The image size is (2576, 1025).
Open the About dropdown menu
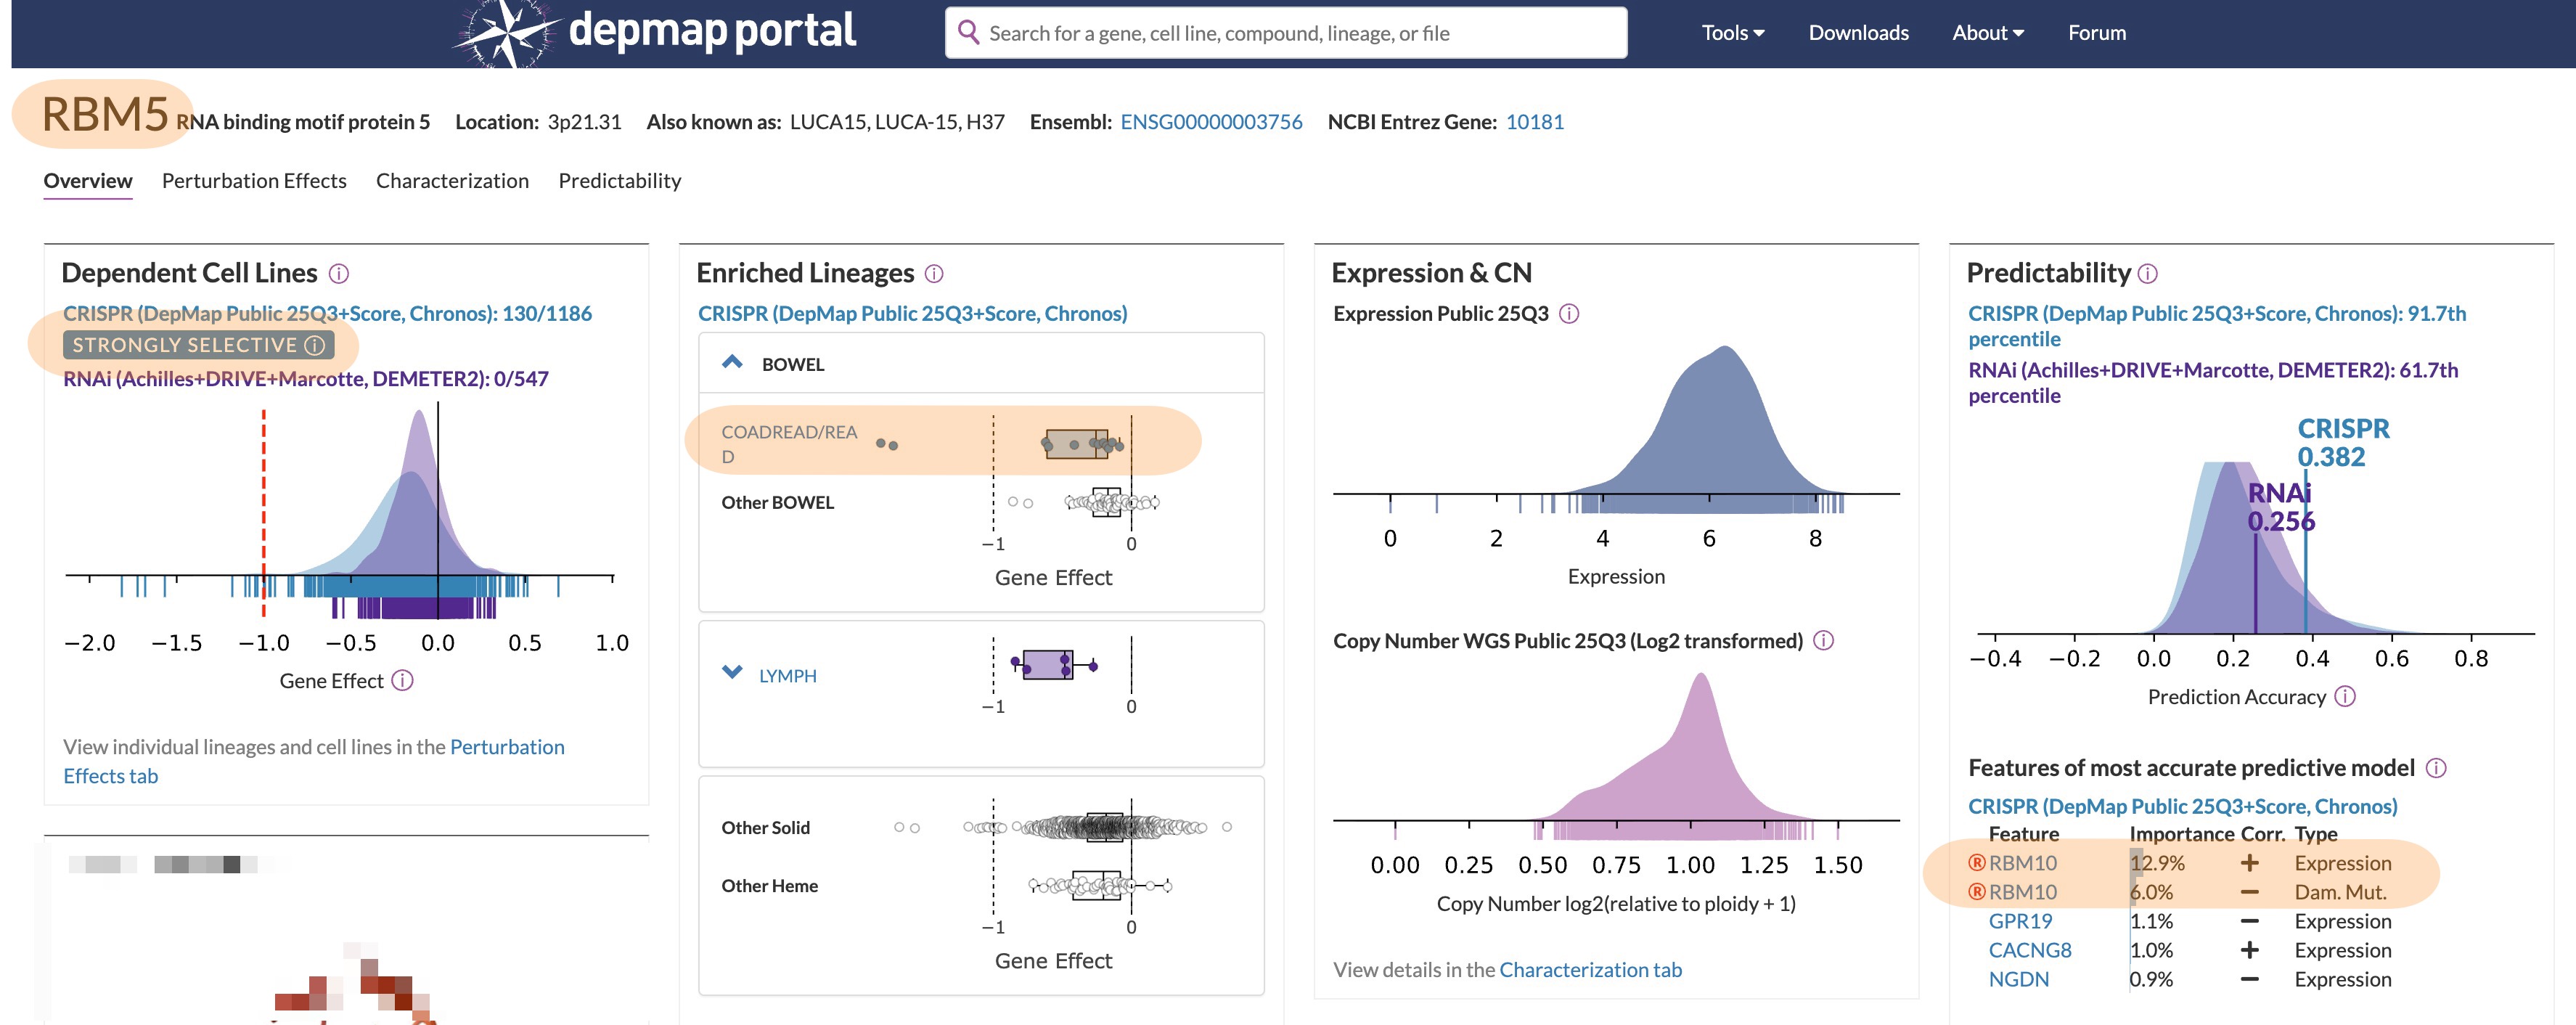pos(1987,33)
